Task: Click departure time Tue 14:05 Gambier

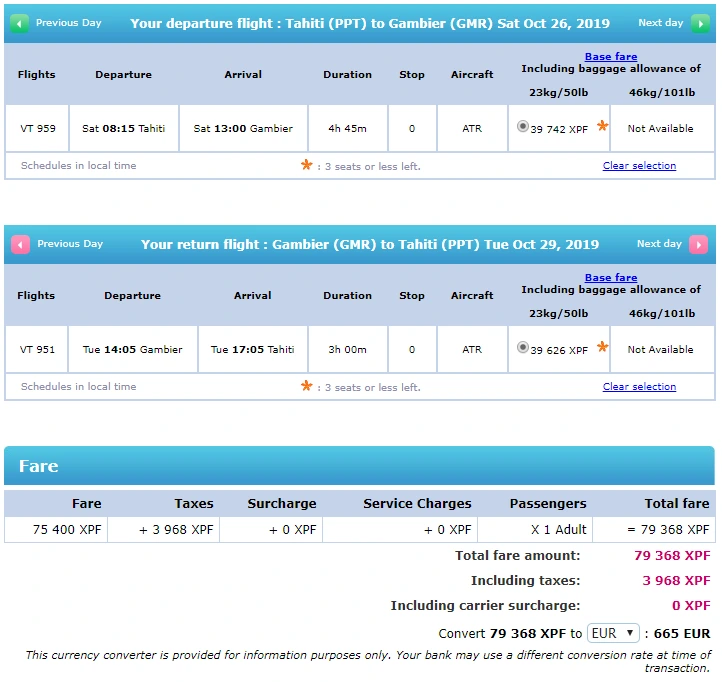Action: (133, 350)
